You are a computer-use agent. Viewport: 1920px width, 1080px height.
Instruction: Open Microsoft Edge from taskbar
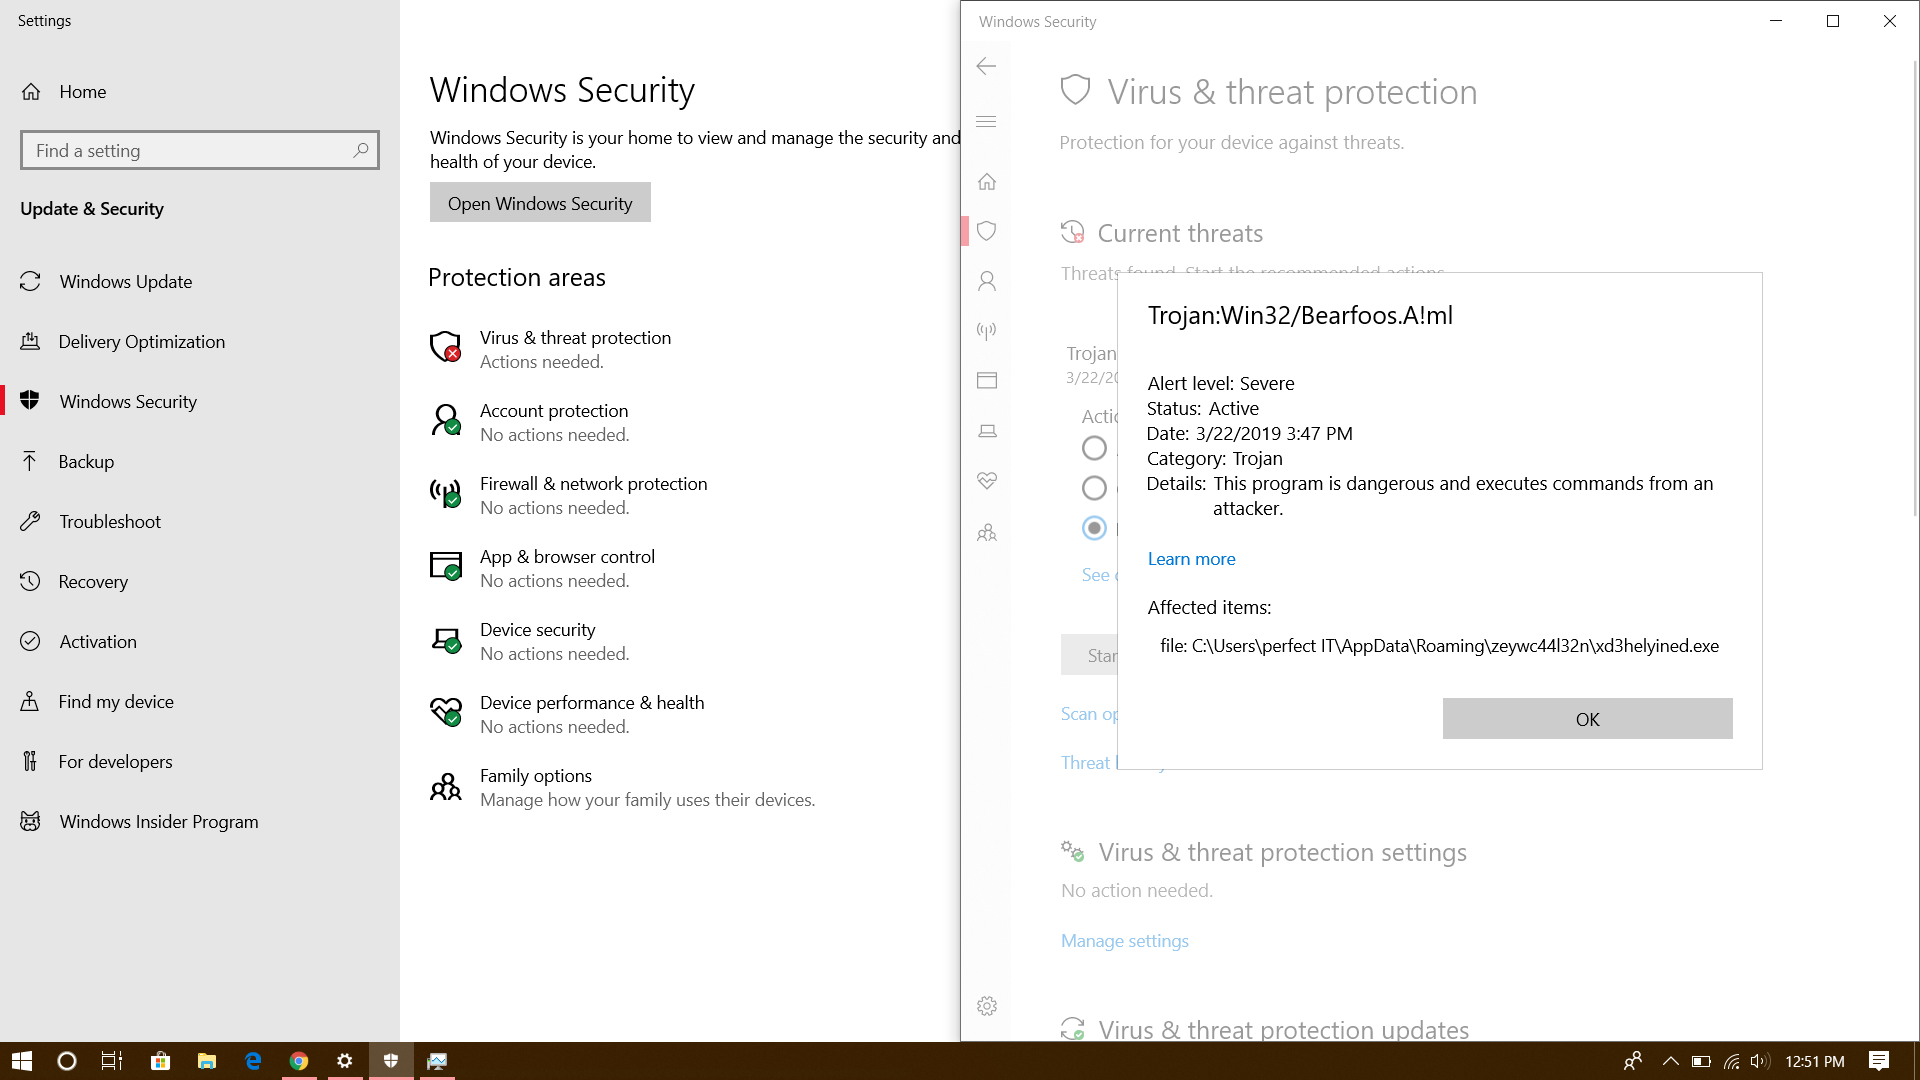253,1061
